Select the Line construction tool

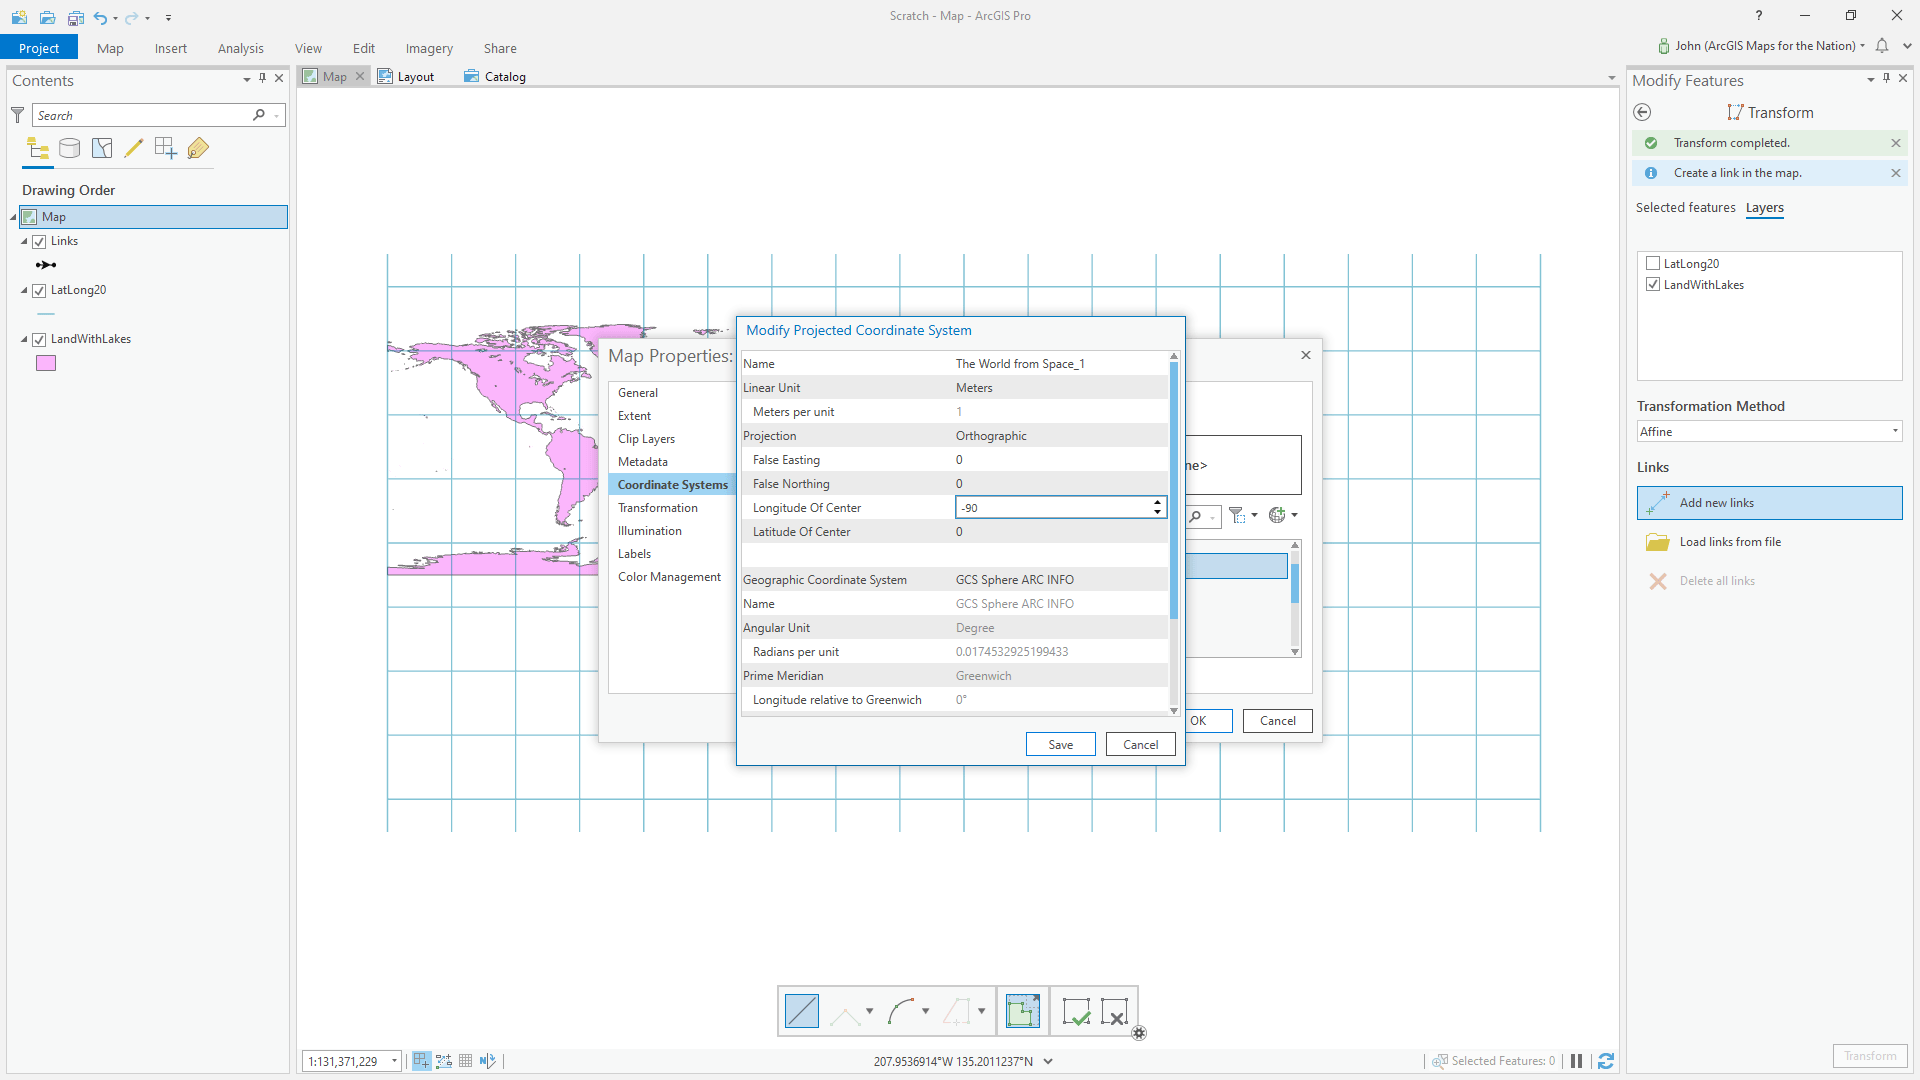[801, 1011]
